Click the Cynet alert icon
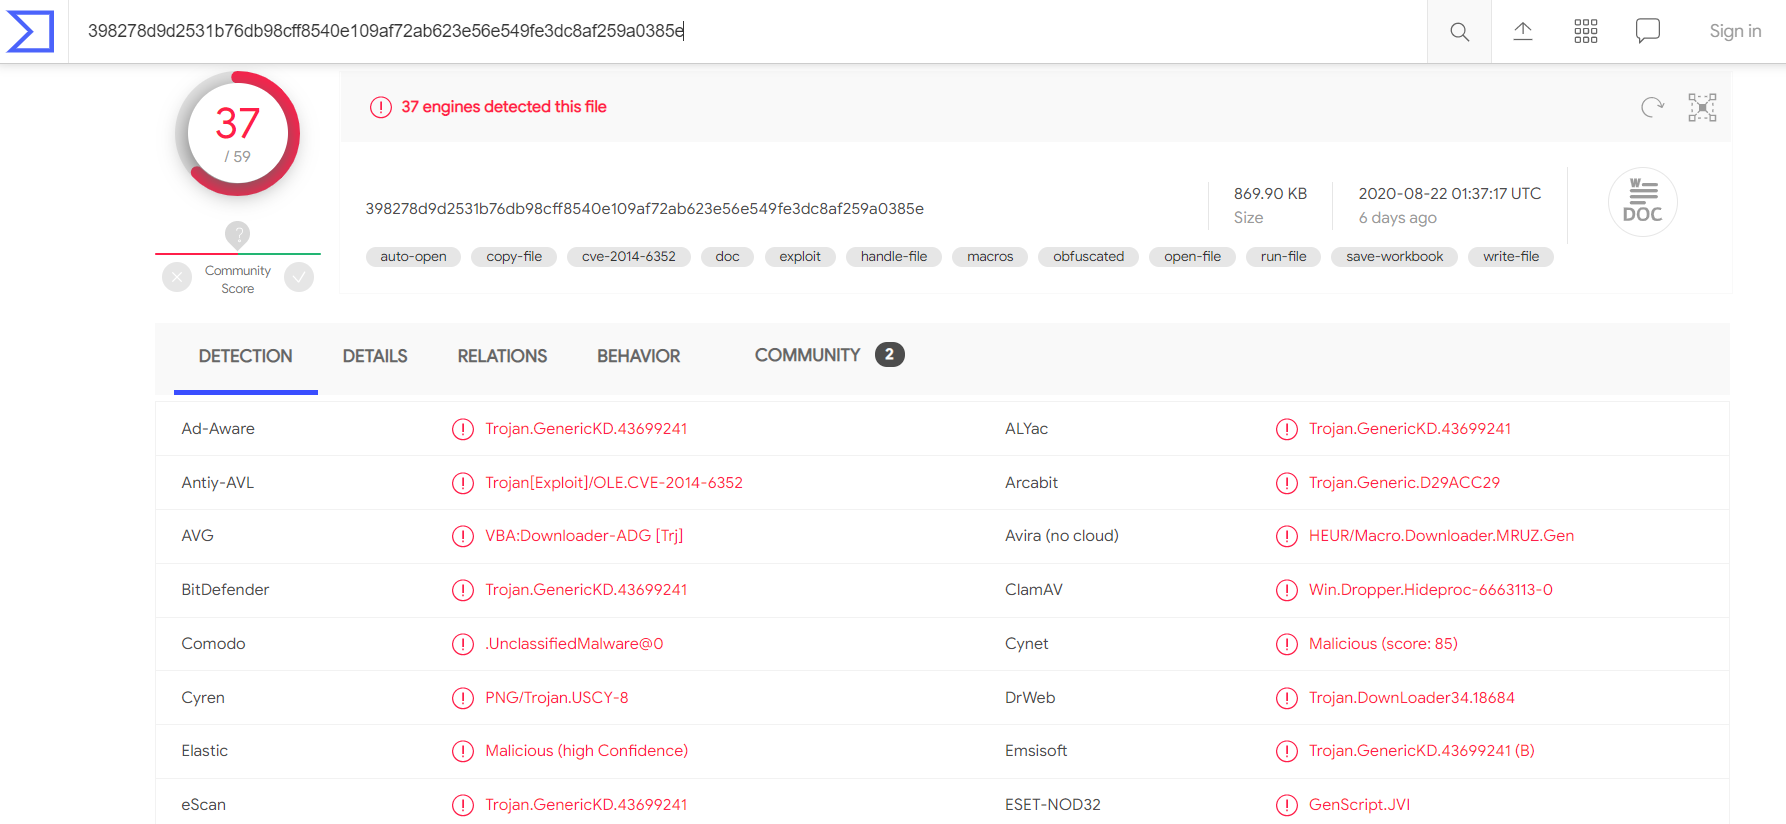This screenshot has height=824, width=1786. [x=1287, y=644]
